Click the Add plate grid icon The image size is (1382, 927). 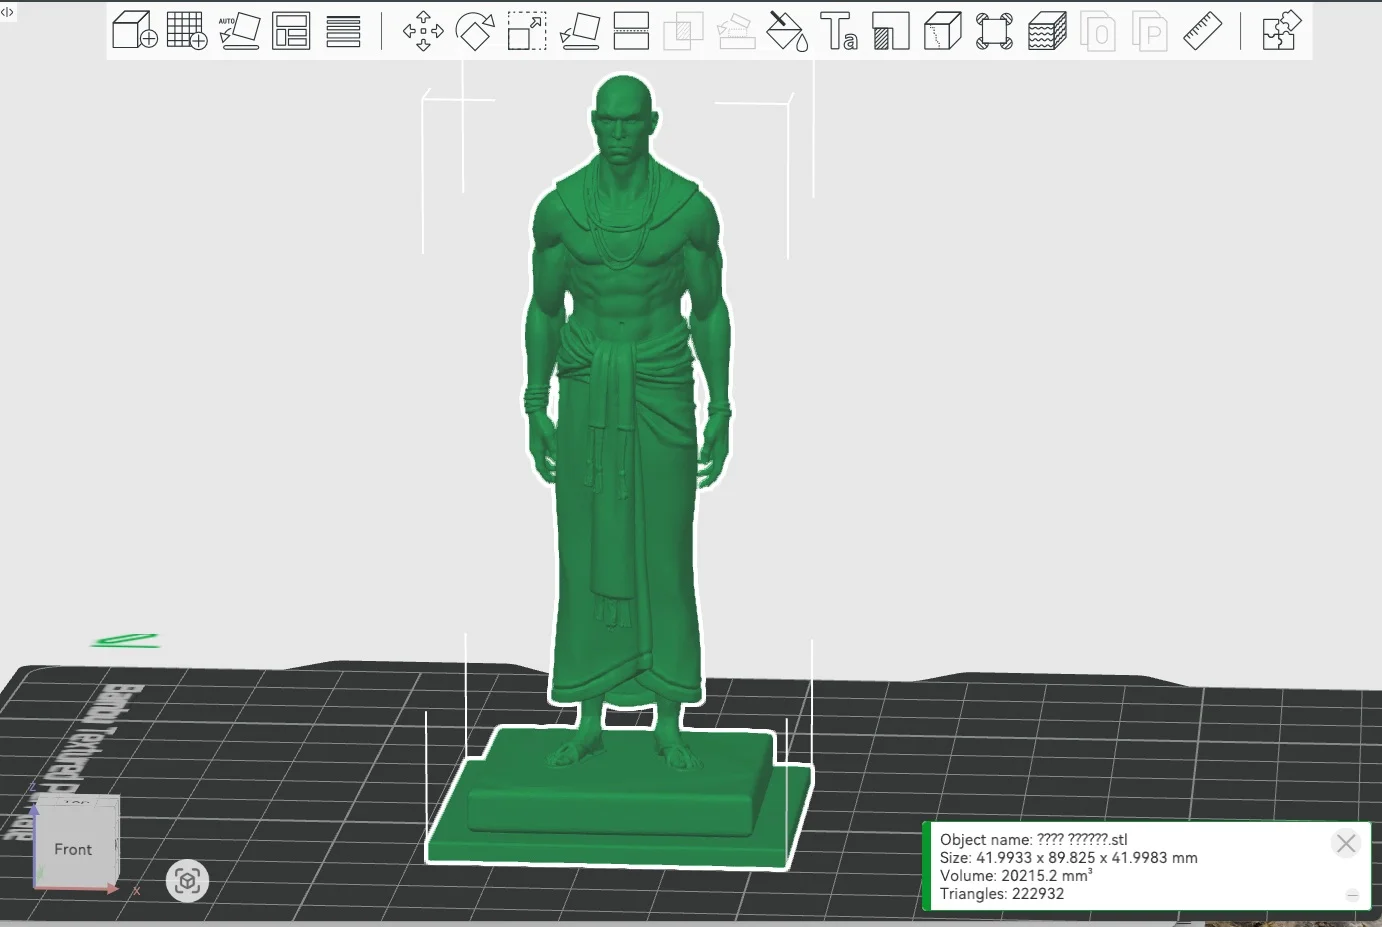[x=186, y=30]
